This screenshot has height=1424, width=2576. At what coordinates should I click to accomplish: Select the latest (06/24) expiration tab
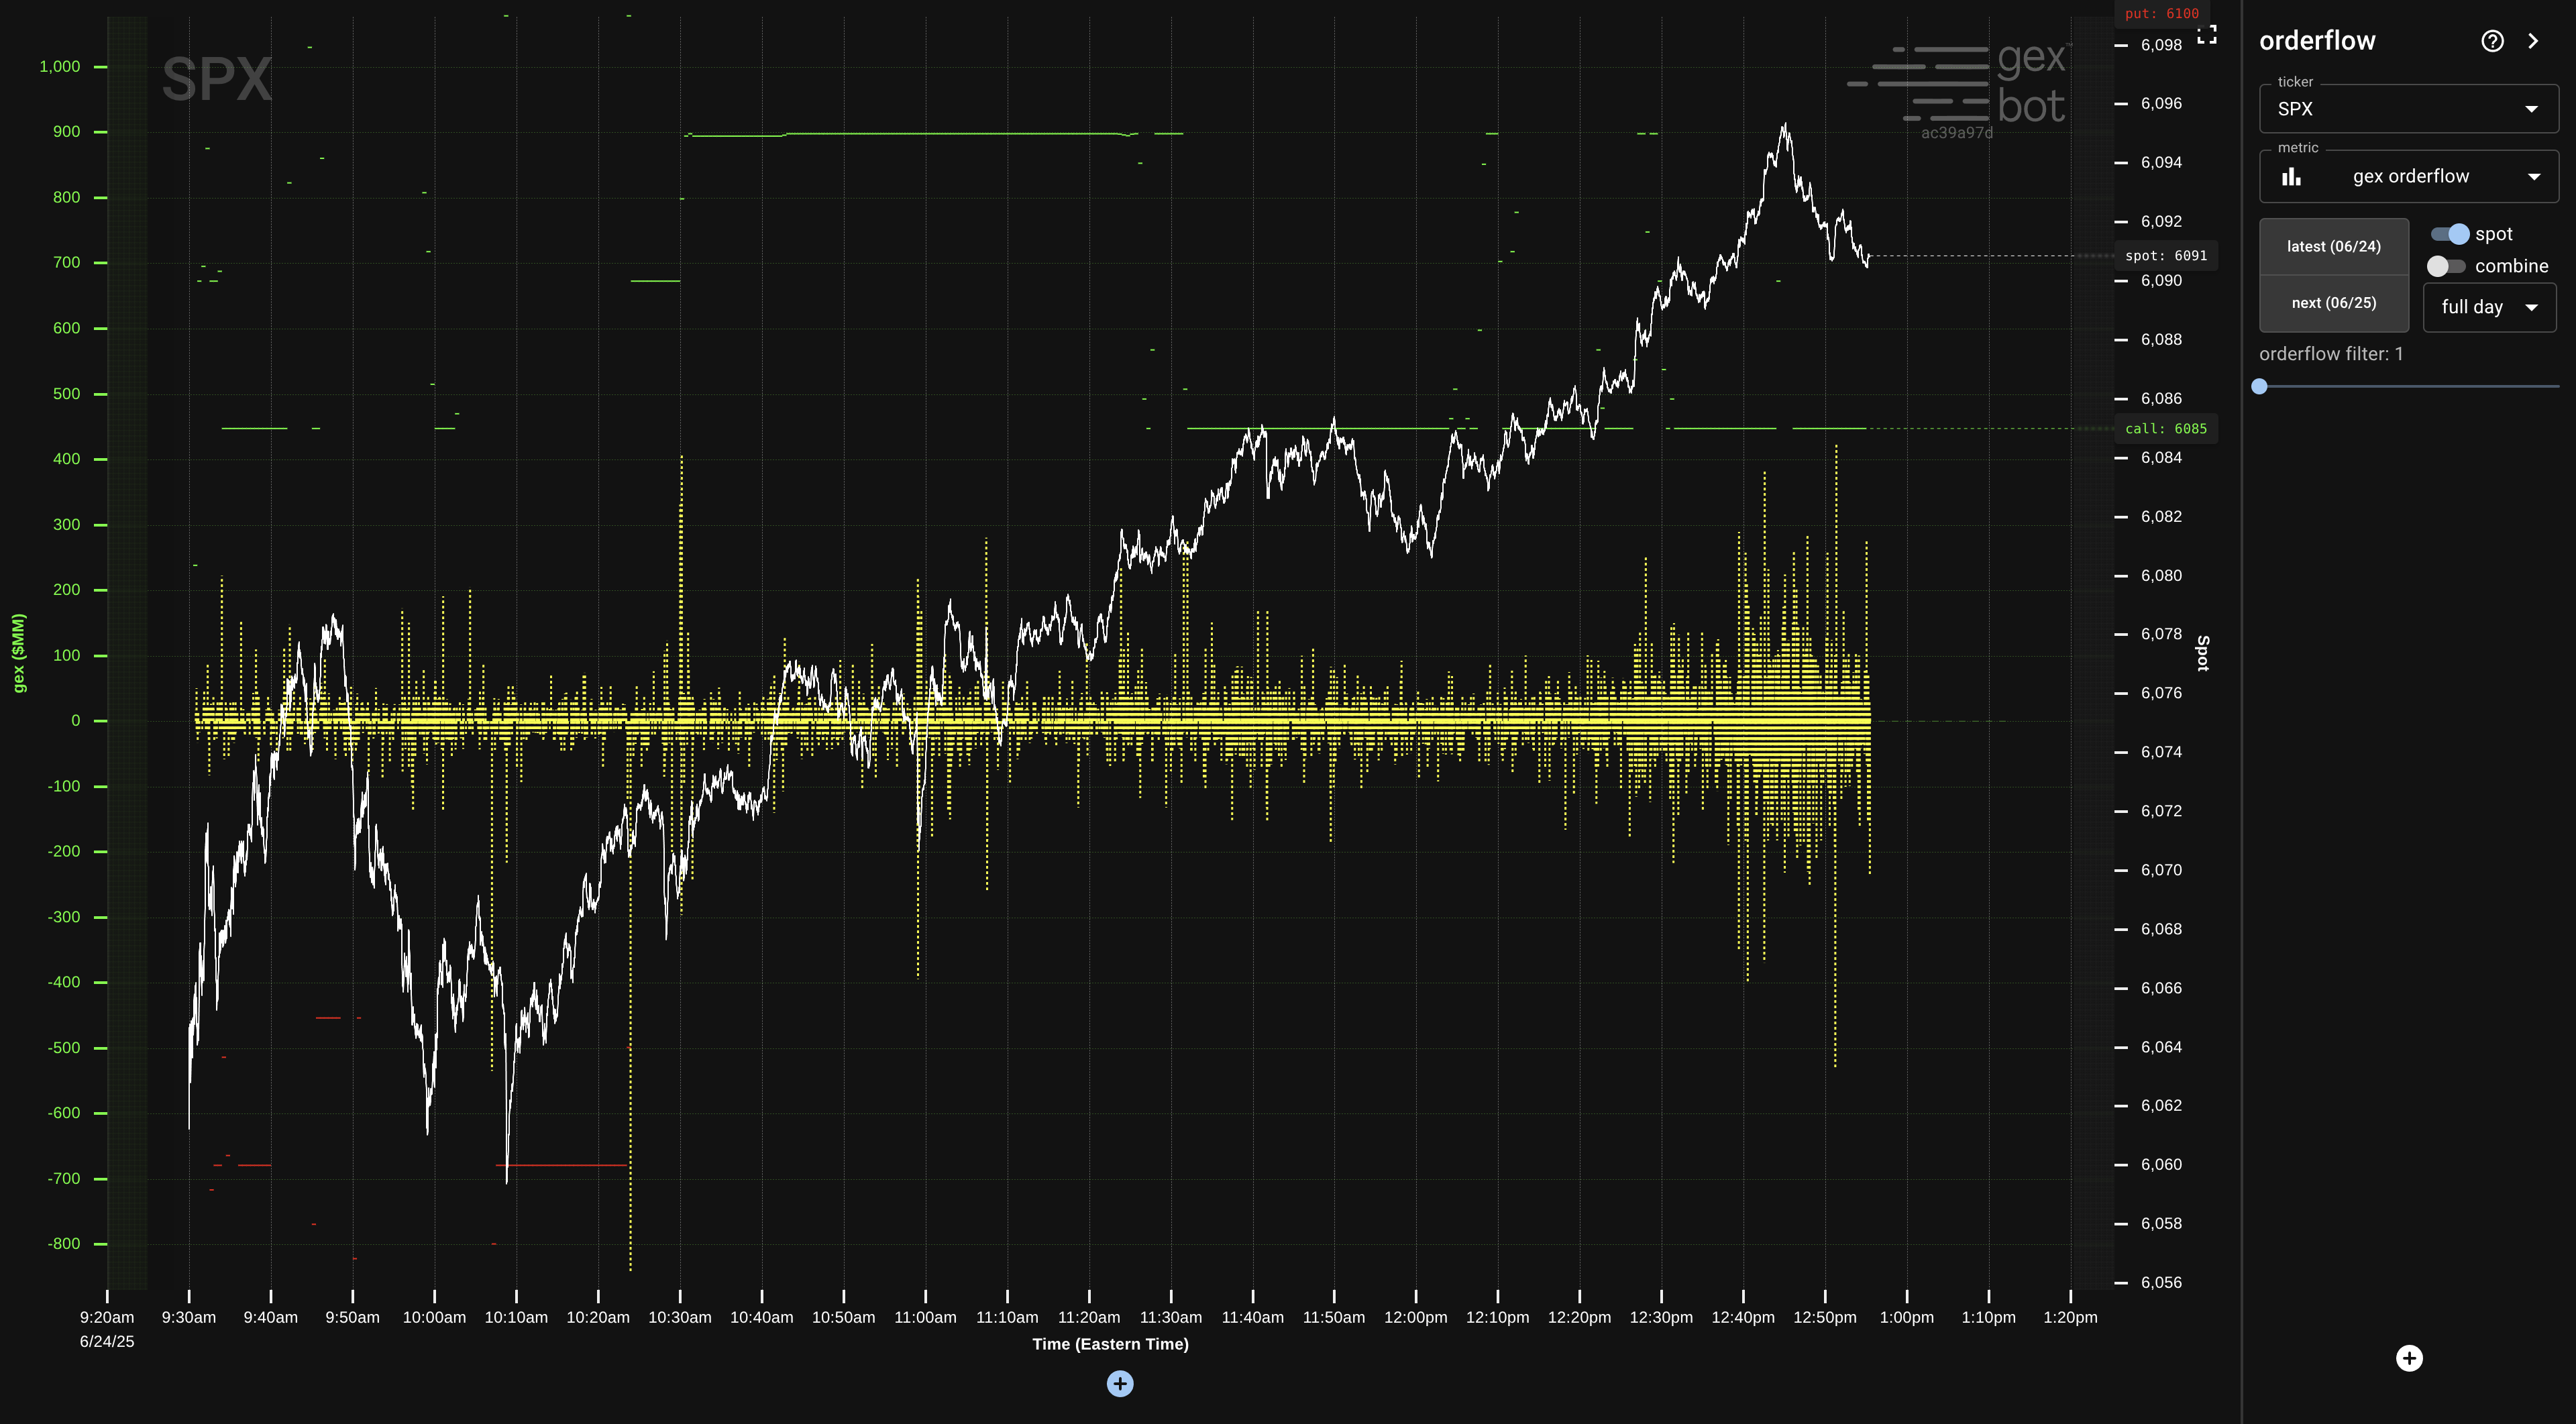[x=2333, y=247]
